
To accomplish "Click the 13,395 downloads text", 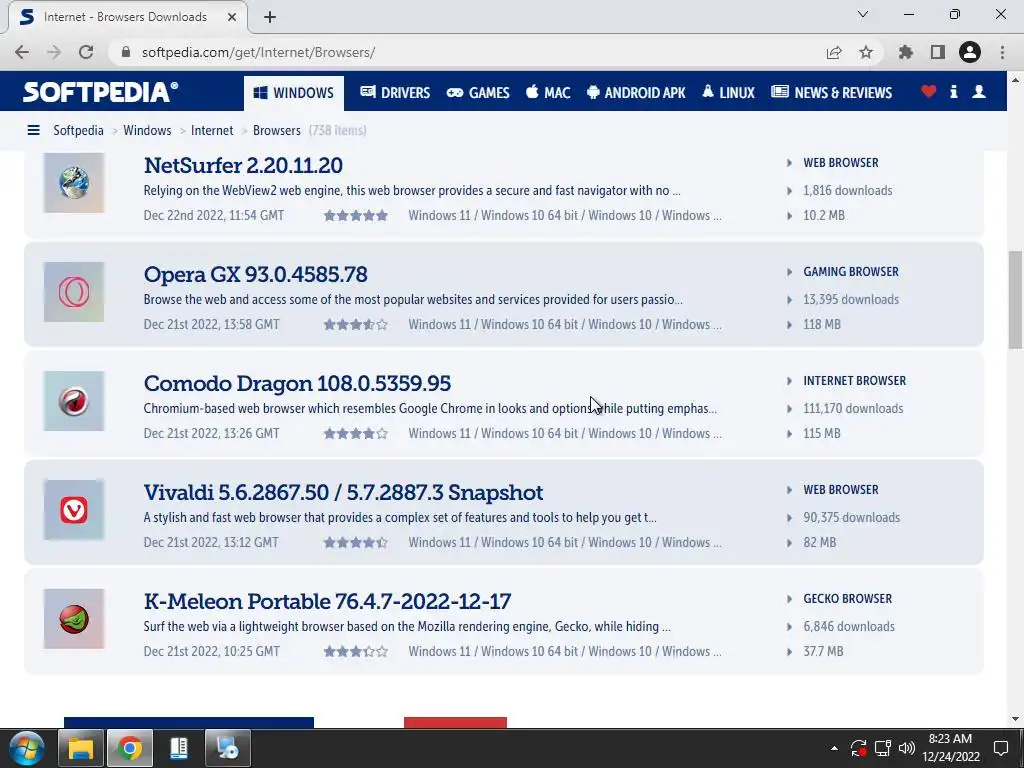I will point(851,300).
